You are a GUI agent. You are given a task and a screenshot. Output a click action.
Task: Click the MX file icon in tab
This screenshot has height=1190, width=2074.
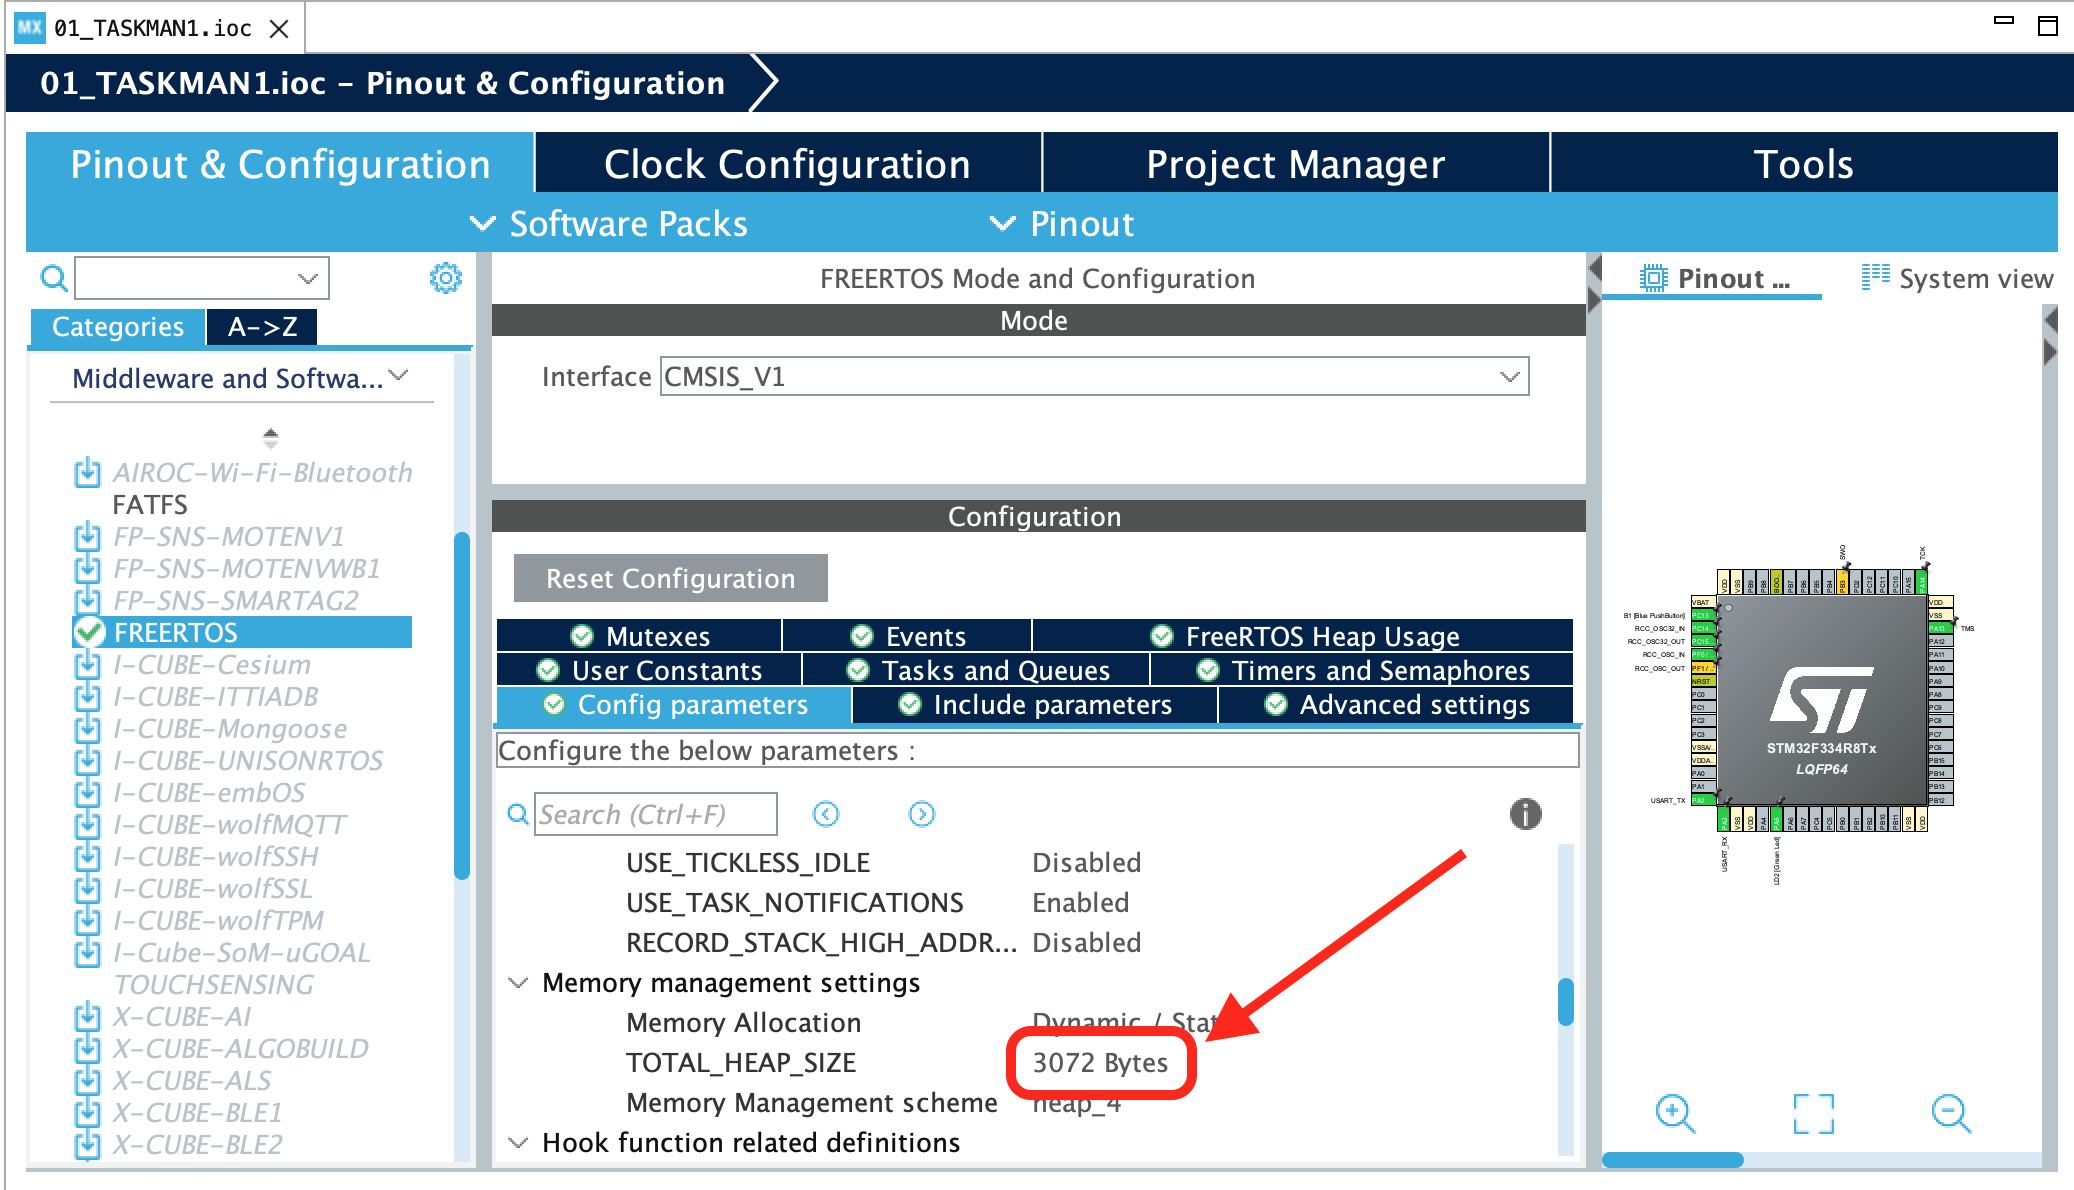[x=30, y=27]
